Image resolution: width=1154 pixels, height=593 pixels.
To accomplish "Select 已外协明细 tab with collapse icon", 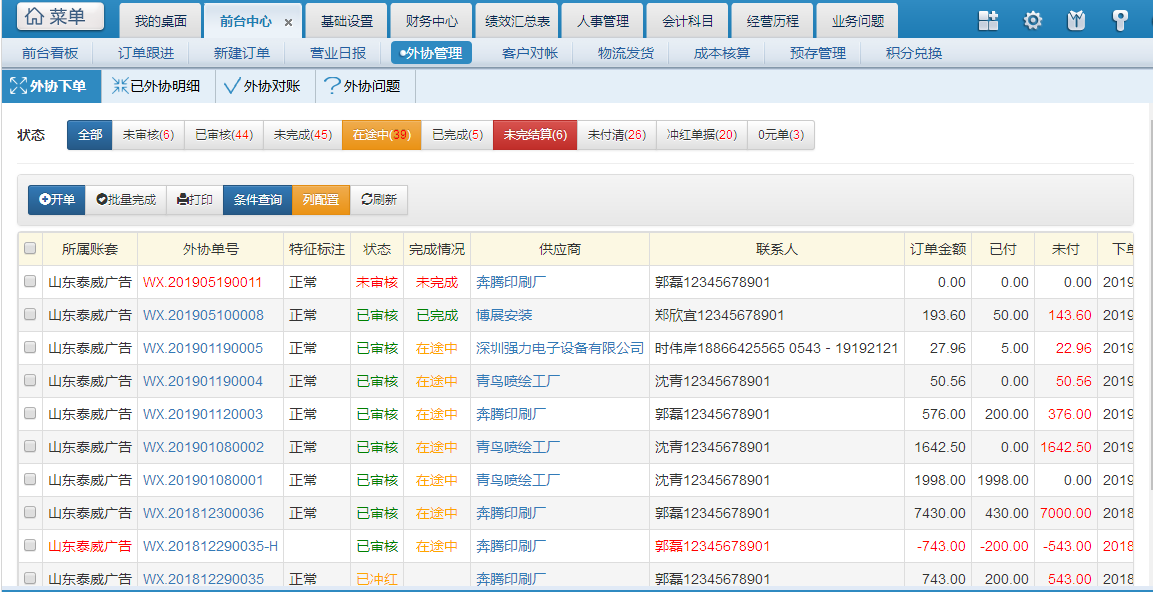I will click(158, 86).
